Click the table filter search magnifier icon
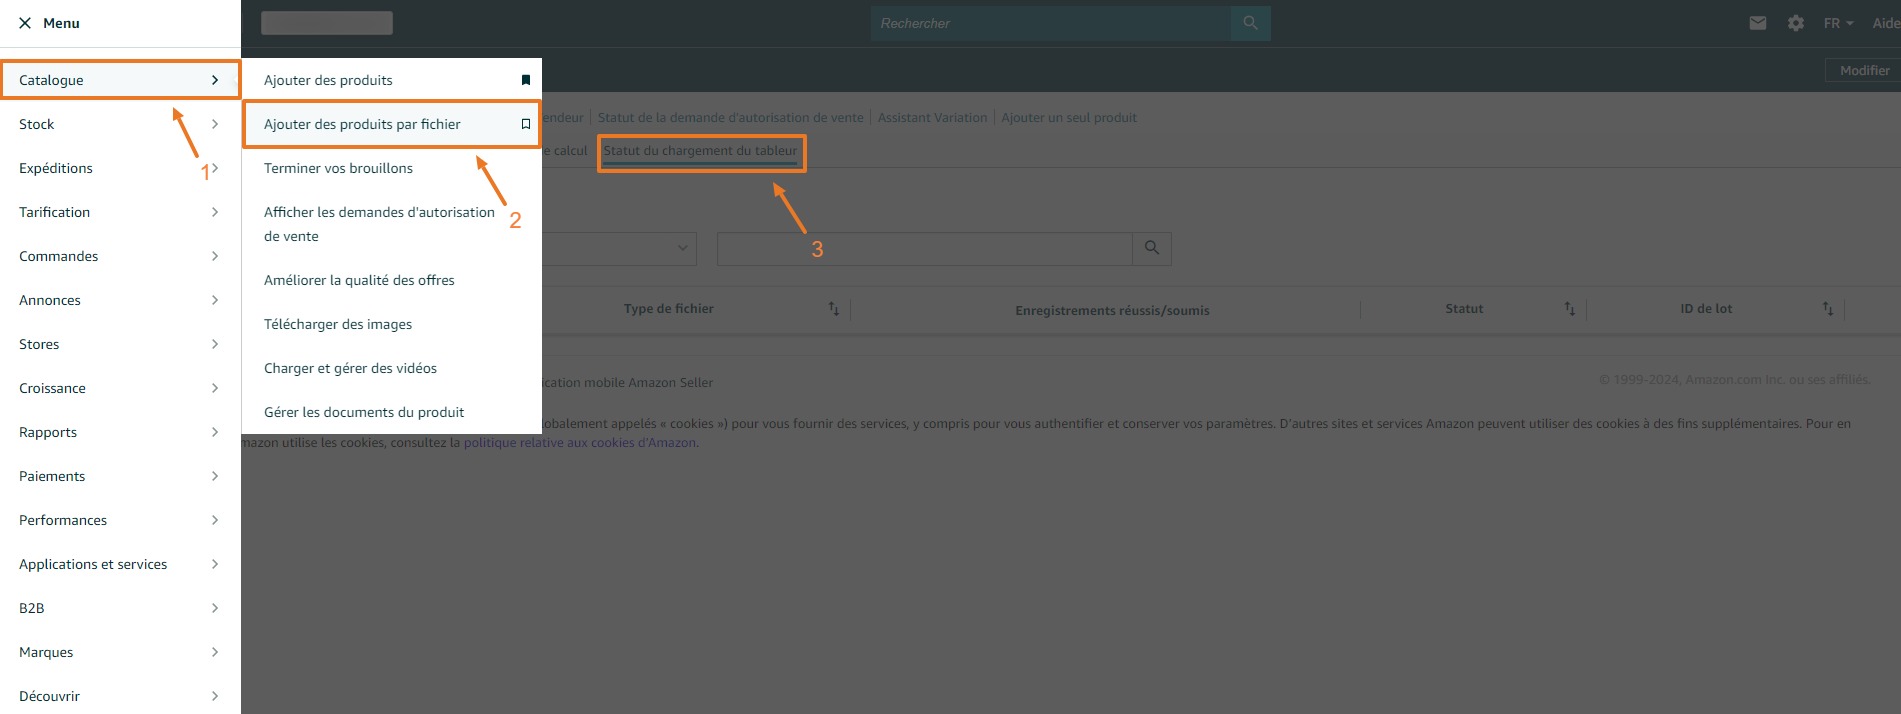Viewport: 1901px width, 714px height. click(1151, 248)
